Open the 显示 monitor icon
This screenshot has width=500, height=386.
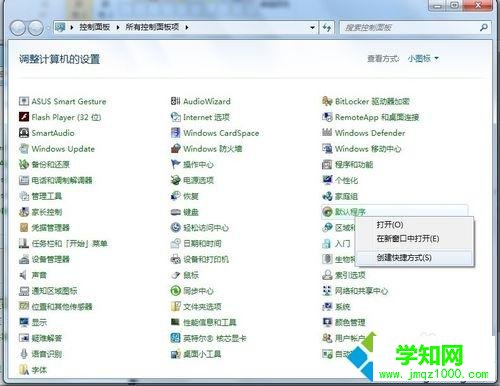click(x=24, y=322)
